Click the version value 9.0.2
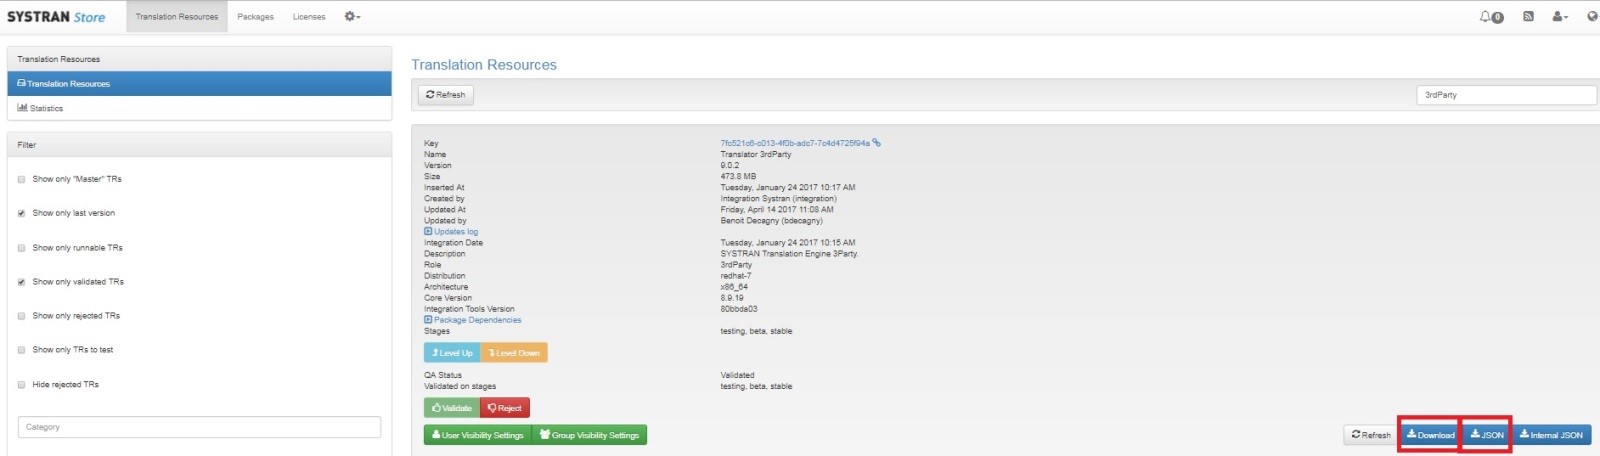The width and height of the screenshot is (1600, 456). (x=730, y=165)
